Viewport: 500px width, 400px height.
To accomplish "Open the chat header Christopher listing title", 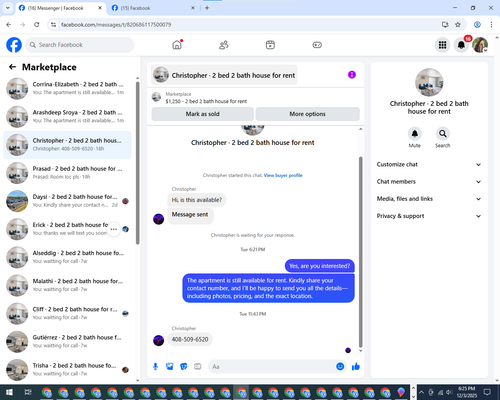I will pos(224,75).
